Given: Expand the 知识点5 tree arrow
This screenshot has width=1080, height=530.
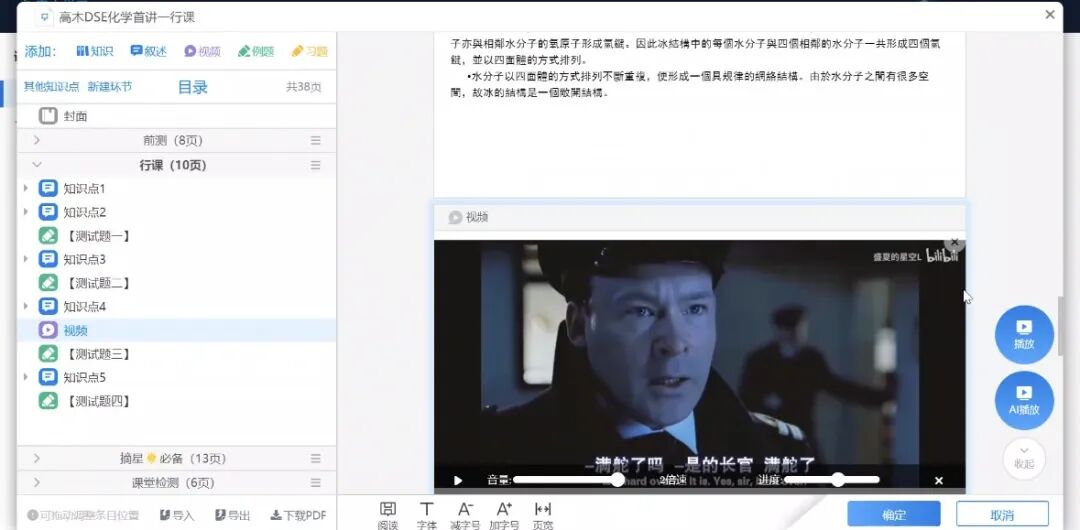Looking at the screenshot, I should tap(26, 377).
